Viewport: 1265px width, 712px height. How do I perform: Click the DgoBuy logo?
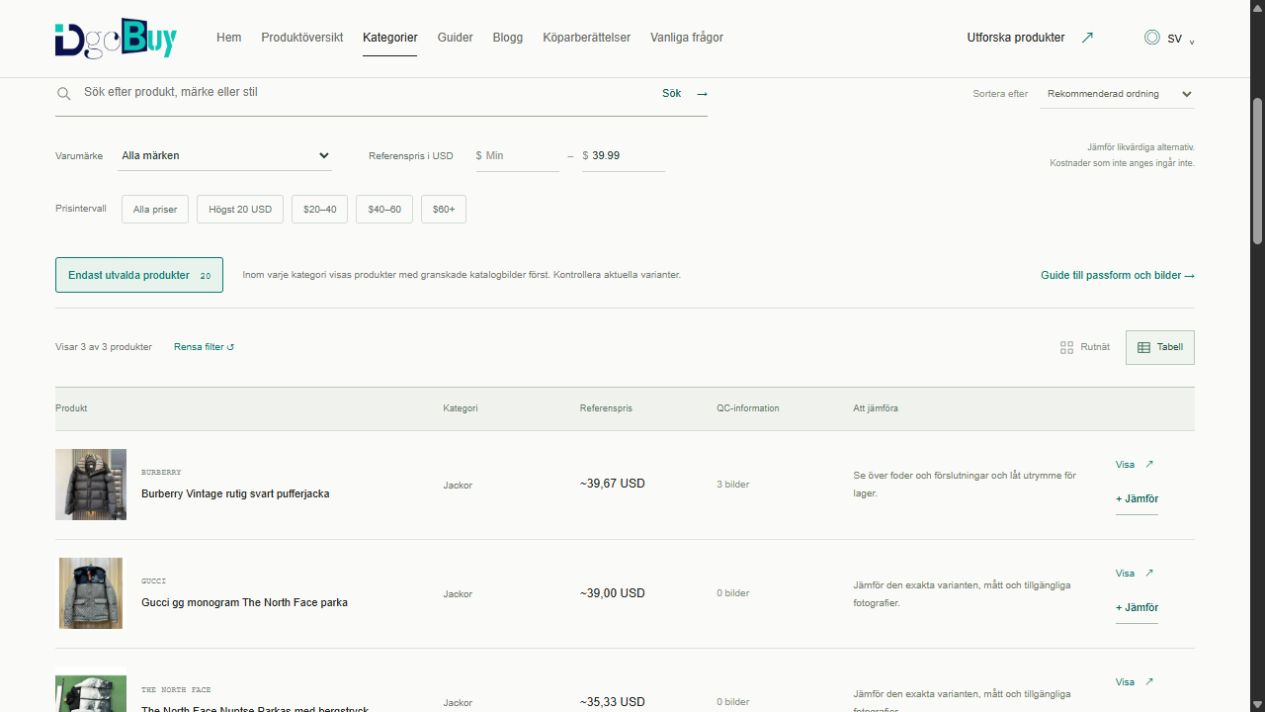[x=116, y=38]
